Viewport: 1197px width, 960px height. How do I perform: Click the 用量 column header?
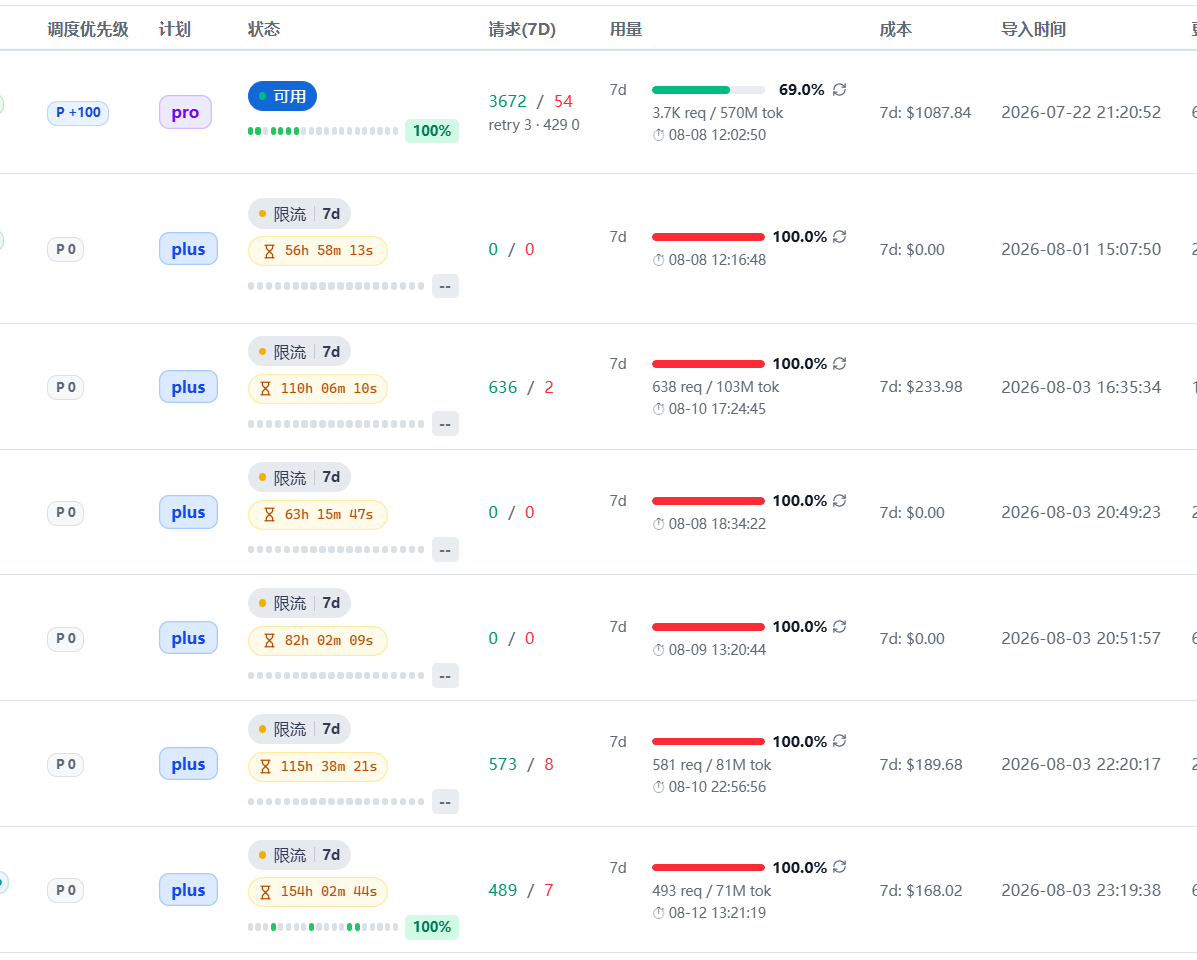626,29
